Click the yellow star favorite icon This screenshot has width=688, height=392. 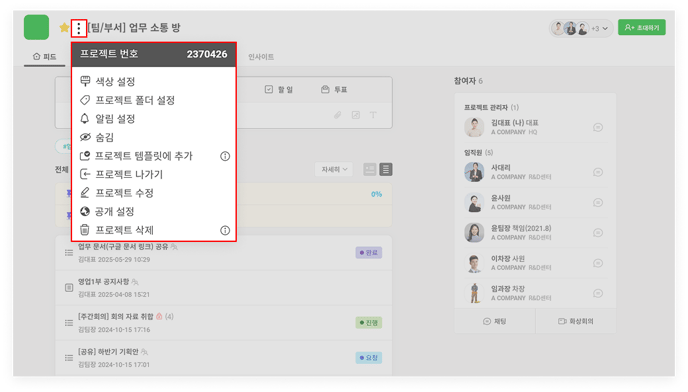[x=64, y=28]
